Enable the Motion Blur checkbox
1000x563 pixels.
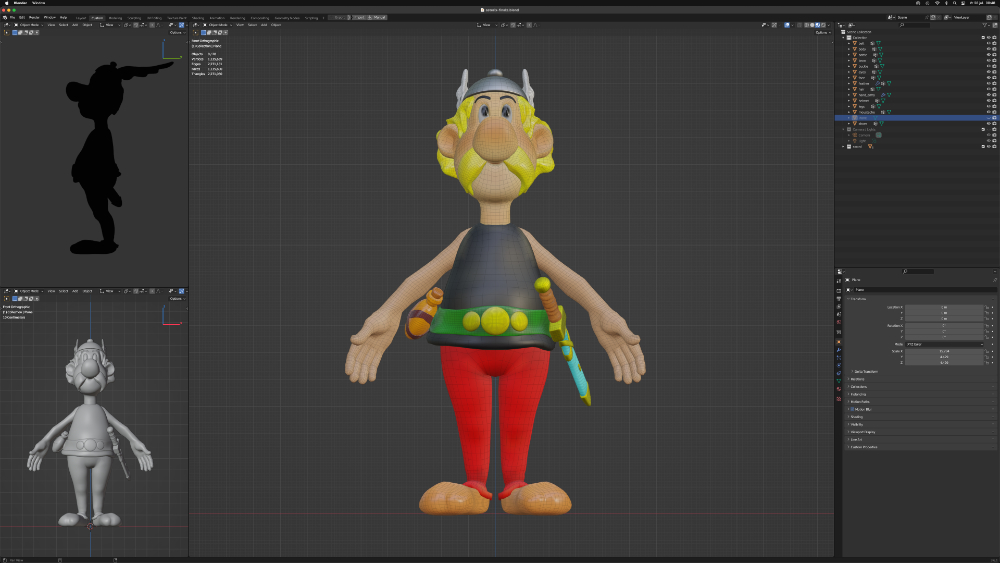[852, 409]
